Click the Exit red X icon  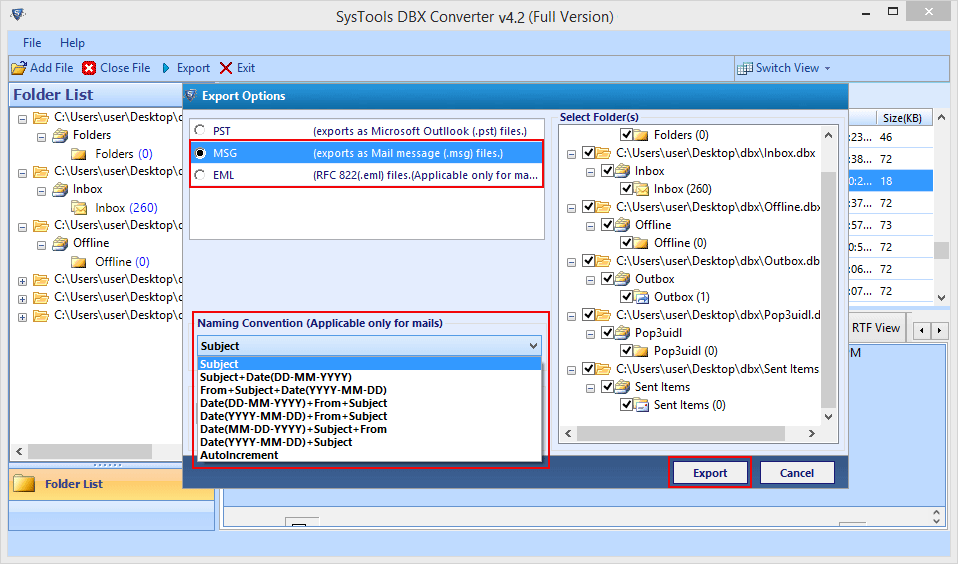point(226,68)
